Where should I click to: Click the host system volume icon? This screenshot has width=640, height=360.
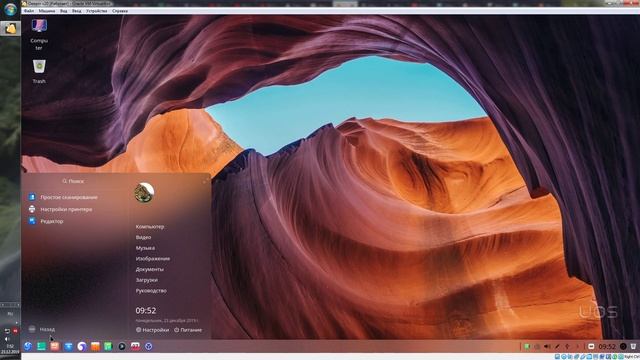(x=7, y=339)
